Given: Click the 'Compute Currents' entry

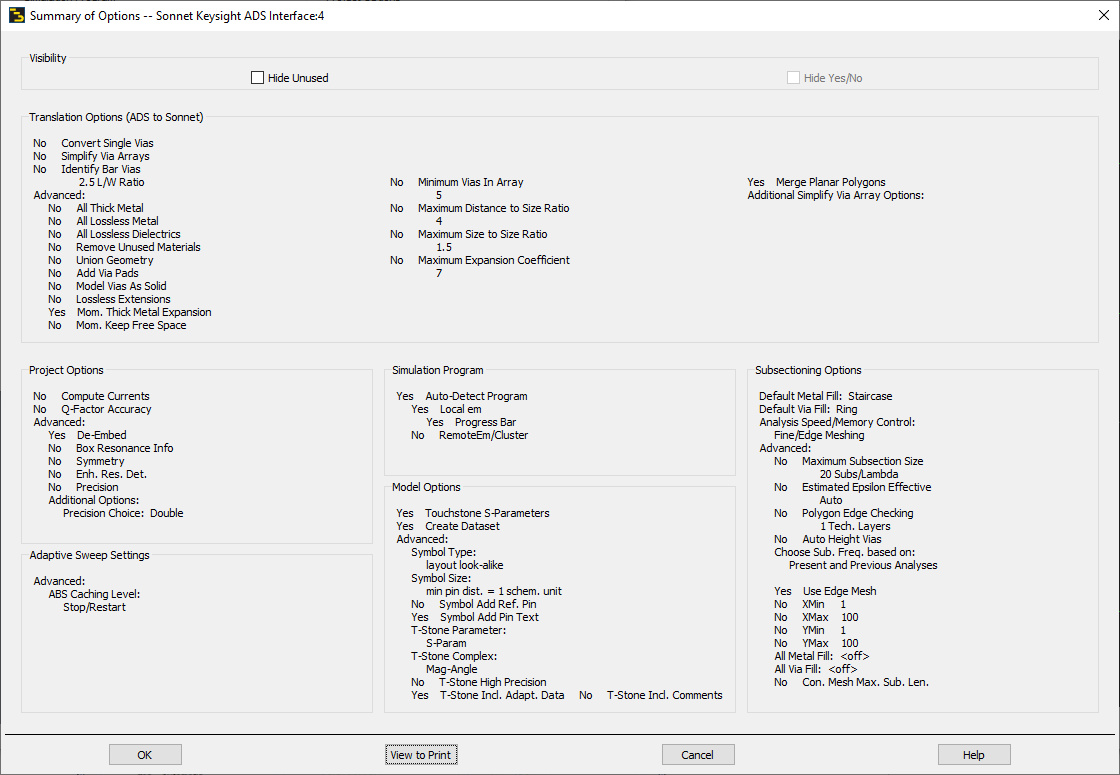Looking at the screenshot, I should coord(106,396).
